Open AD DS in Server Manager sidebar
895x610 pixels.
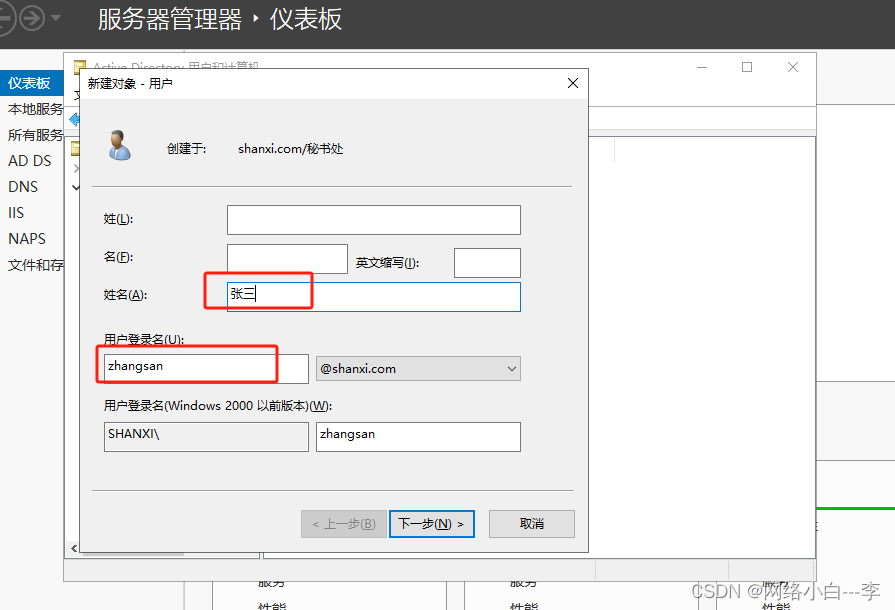point(30,161)
